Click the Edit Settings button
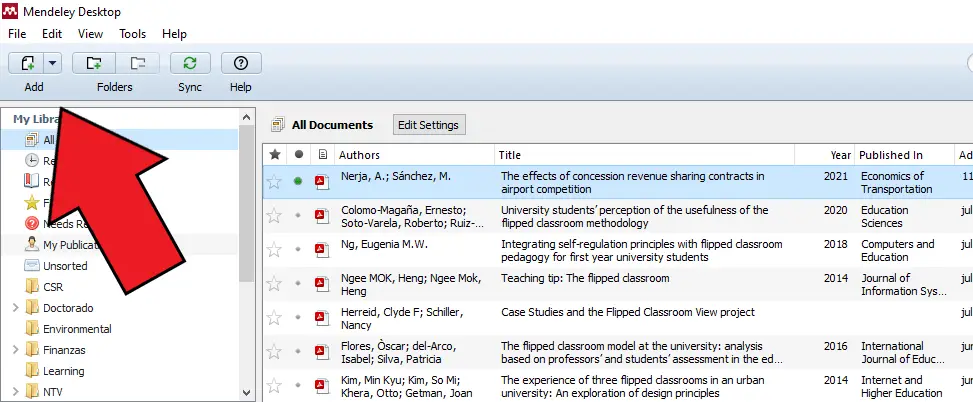The width and height of the screenshot is (973, 402). [x=428, y=125]
